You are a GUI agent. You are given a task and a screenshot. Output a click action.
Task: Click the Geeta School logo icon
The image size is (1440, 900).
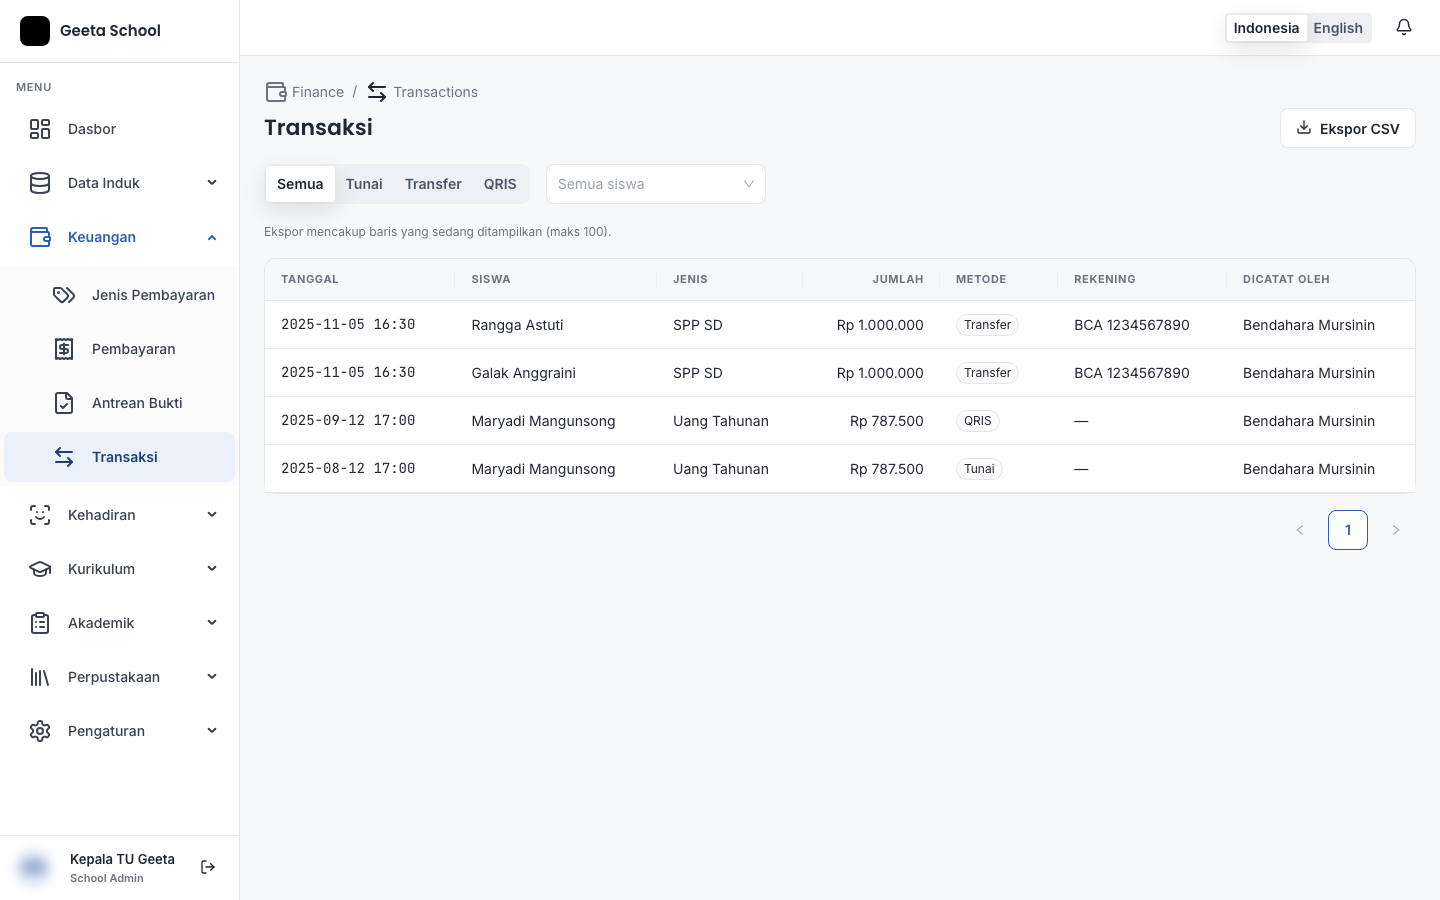[x=35, y=31]
